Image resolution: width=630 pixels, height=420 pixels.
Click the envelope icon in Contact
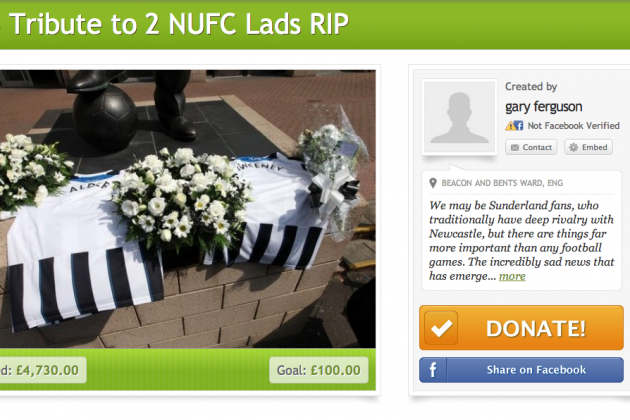(x=515, y=148)
